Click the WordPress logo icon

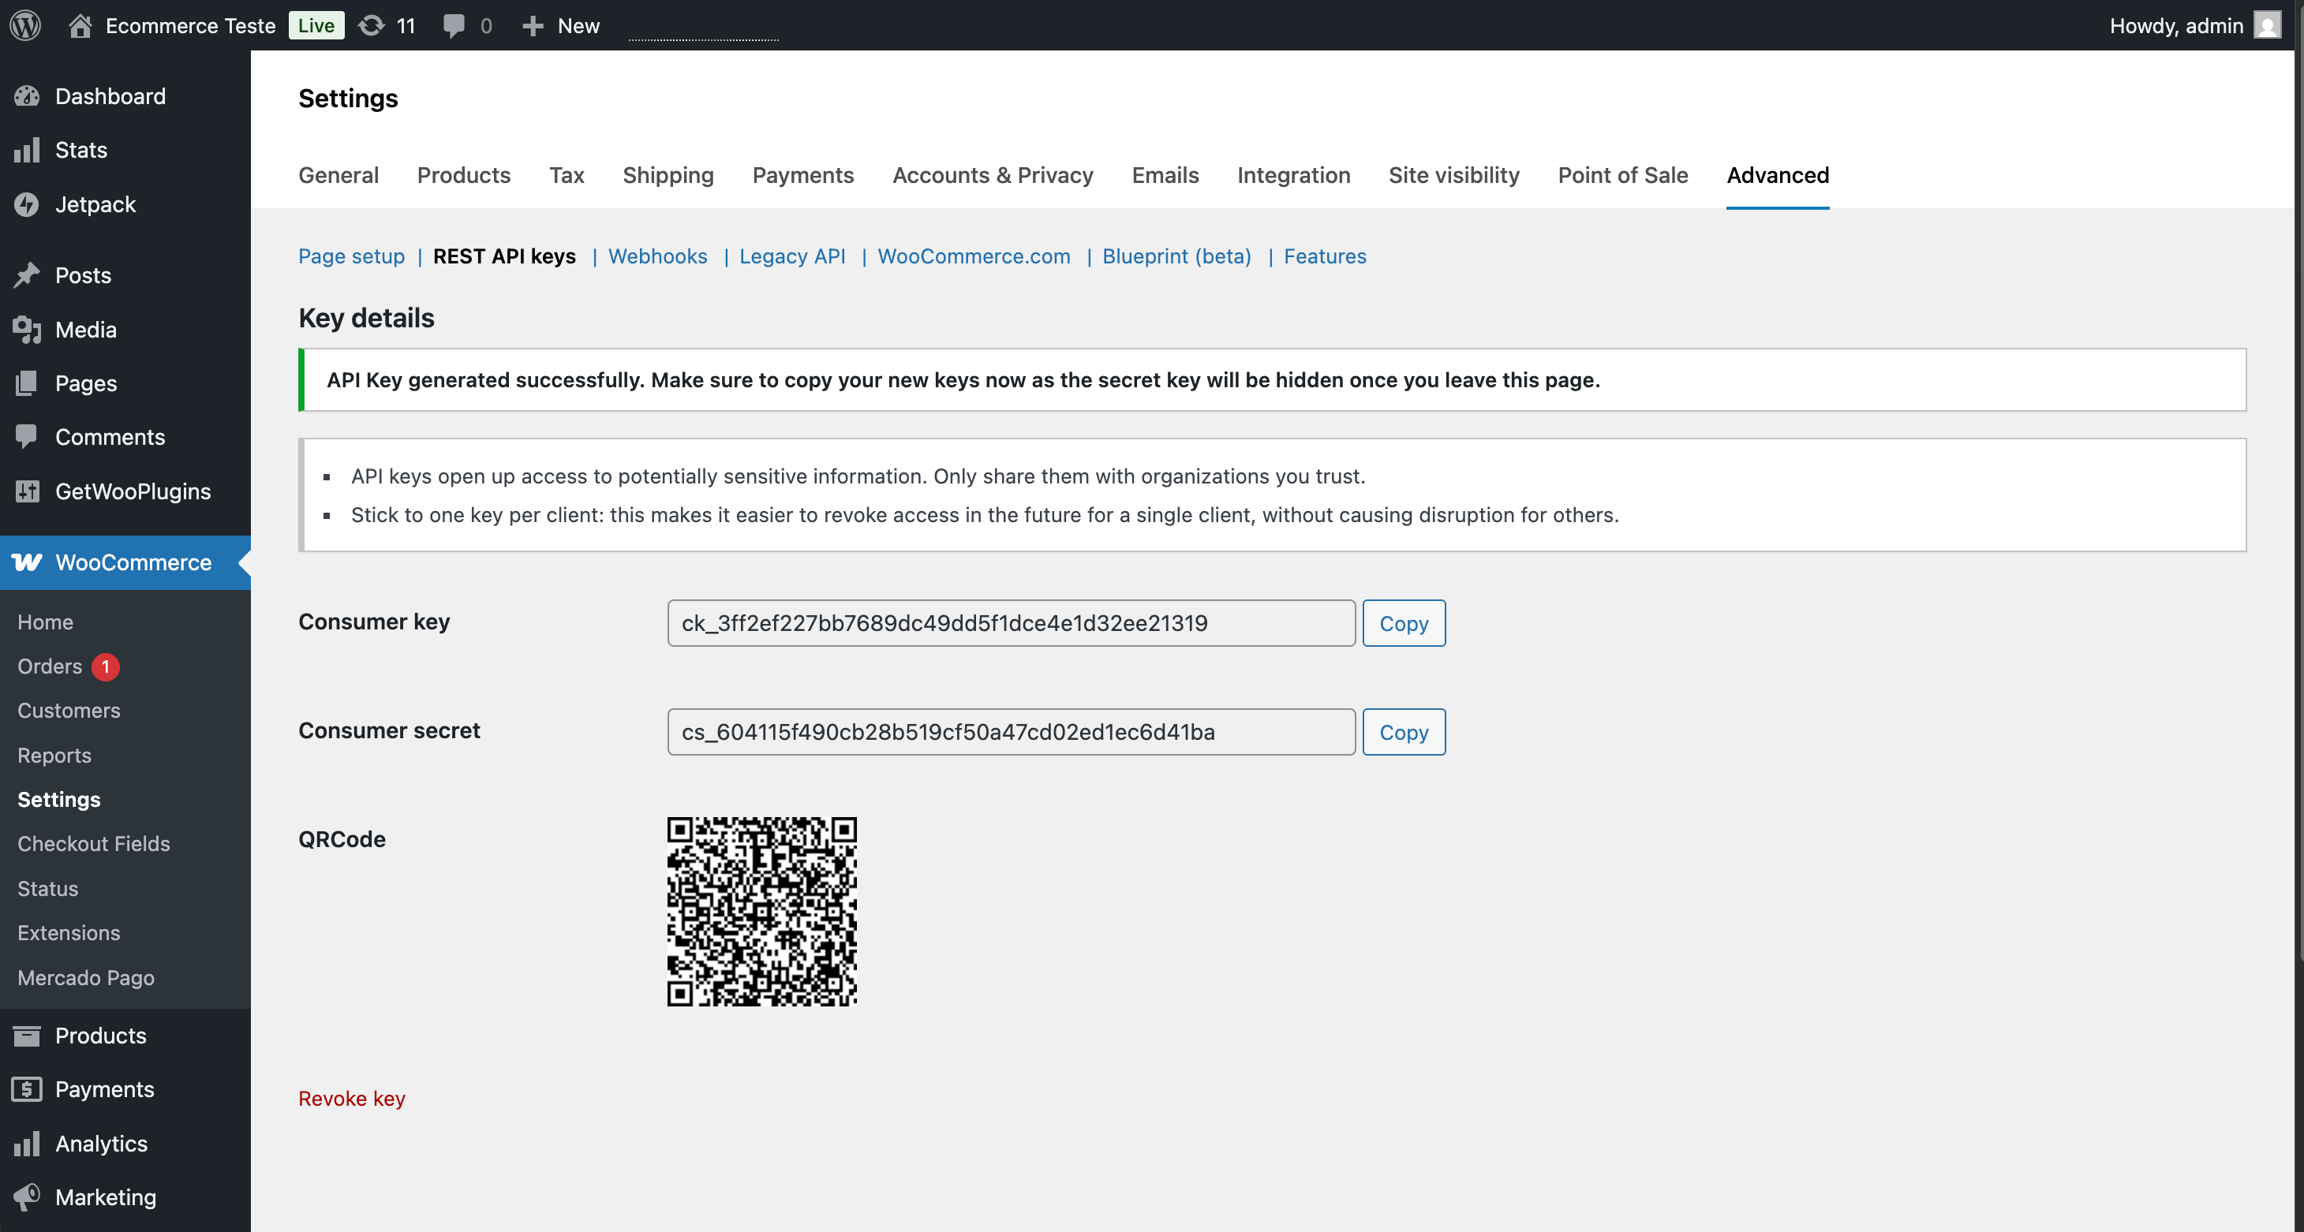[x=26, y=25]
